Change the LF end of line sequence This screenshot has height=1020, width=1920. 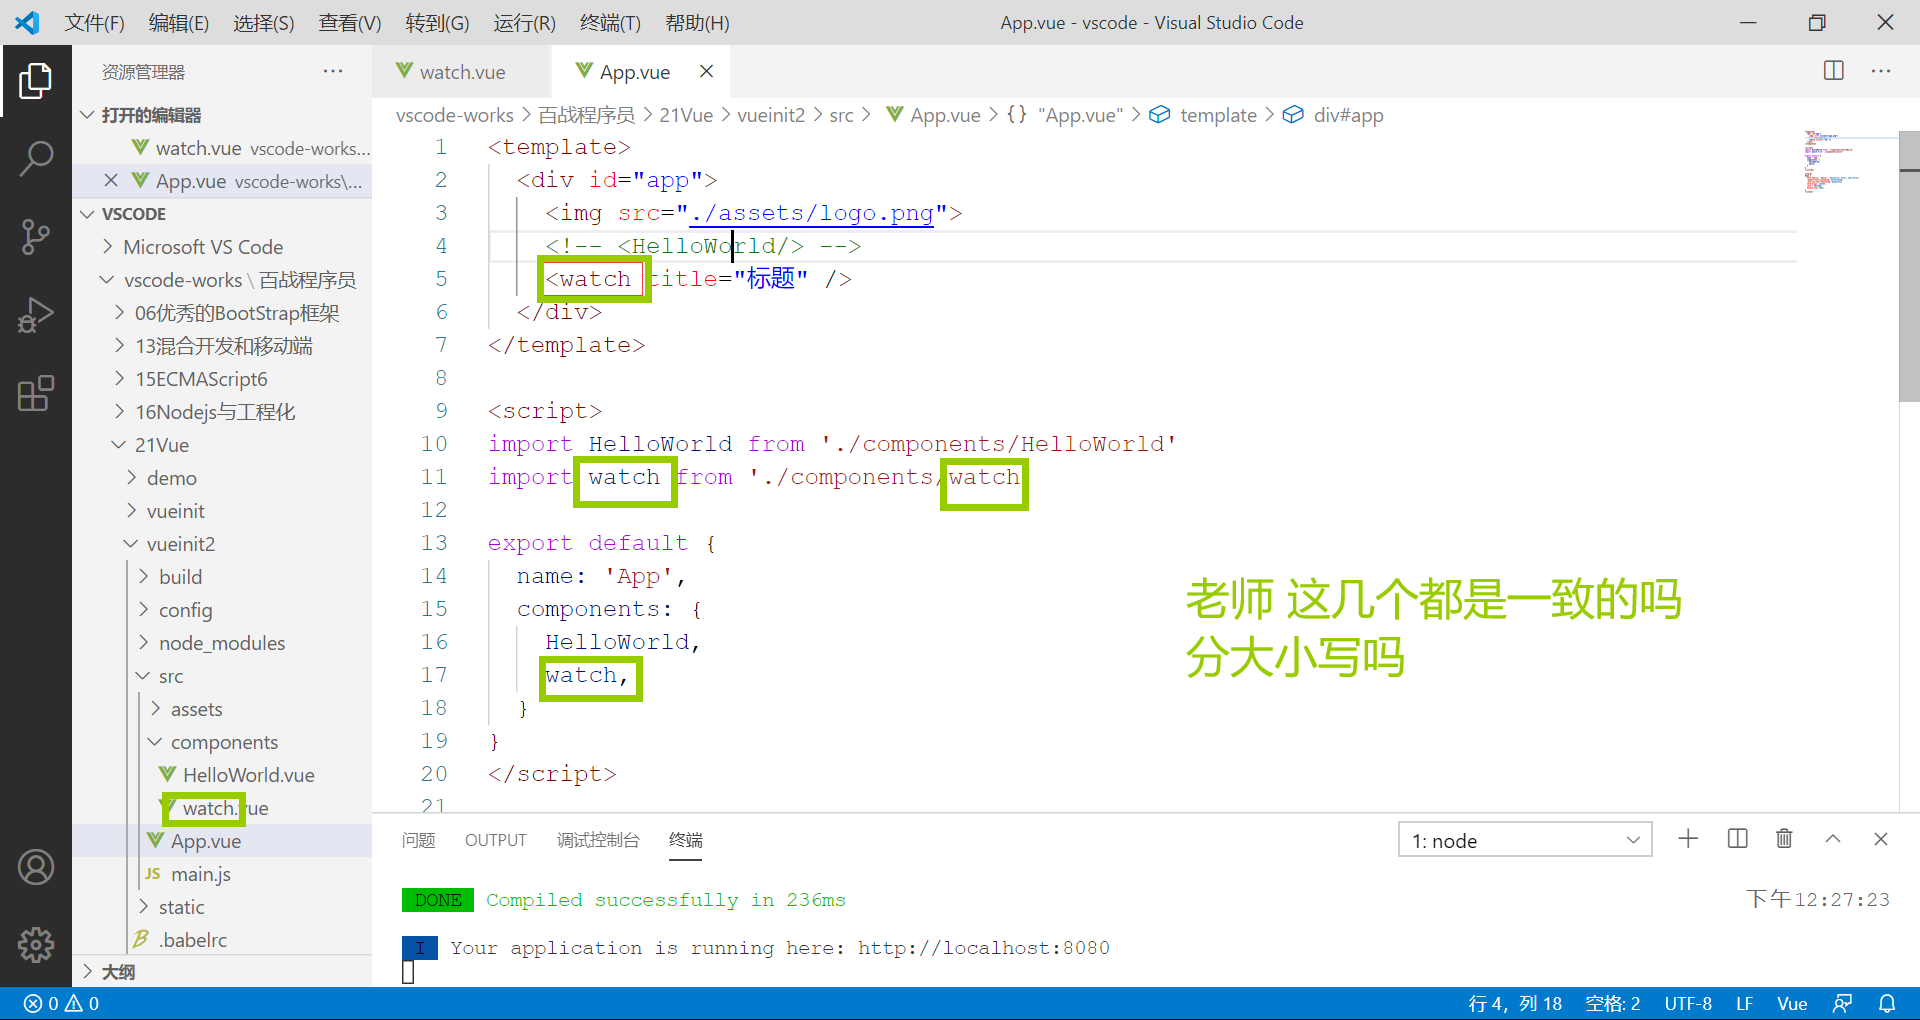[x=1744, y=1003]
